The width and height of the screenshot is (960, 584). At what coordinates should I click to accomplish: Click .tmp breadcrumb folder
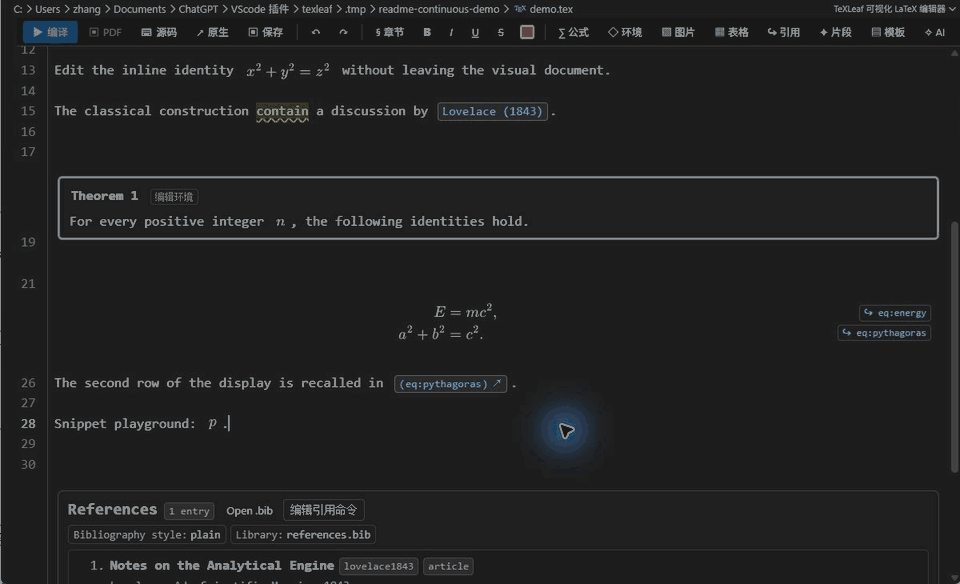click(355, 9)
